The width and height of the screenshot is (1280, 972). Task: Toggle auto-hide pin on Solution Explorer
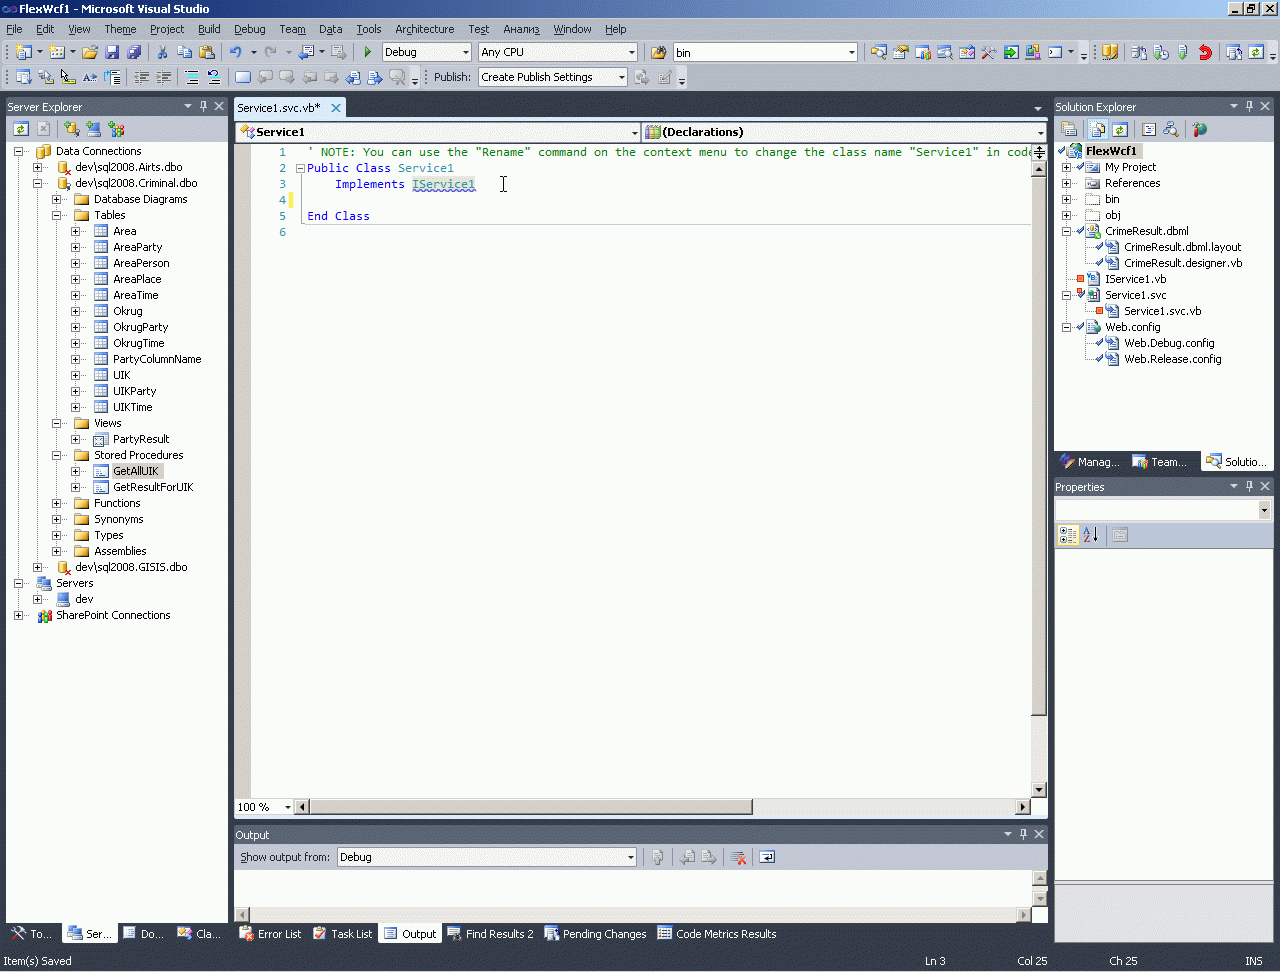(x=1249, y=106)
